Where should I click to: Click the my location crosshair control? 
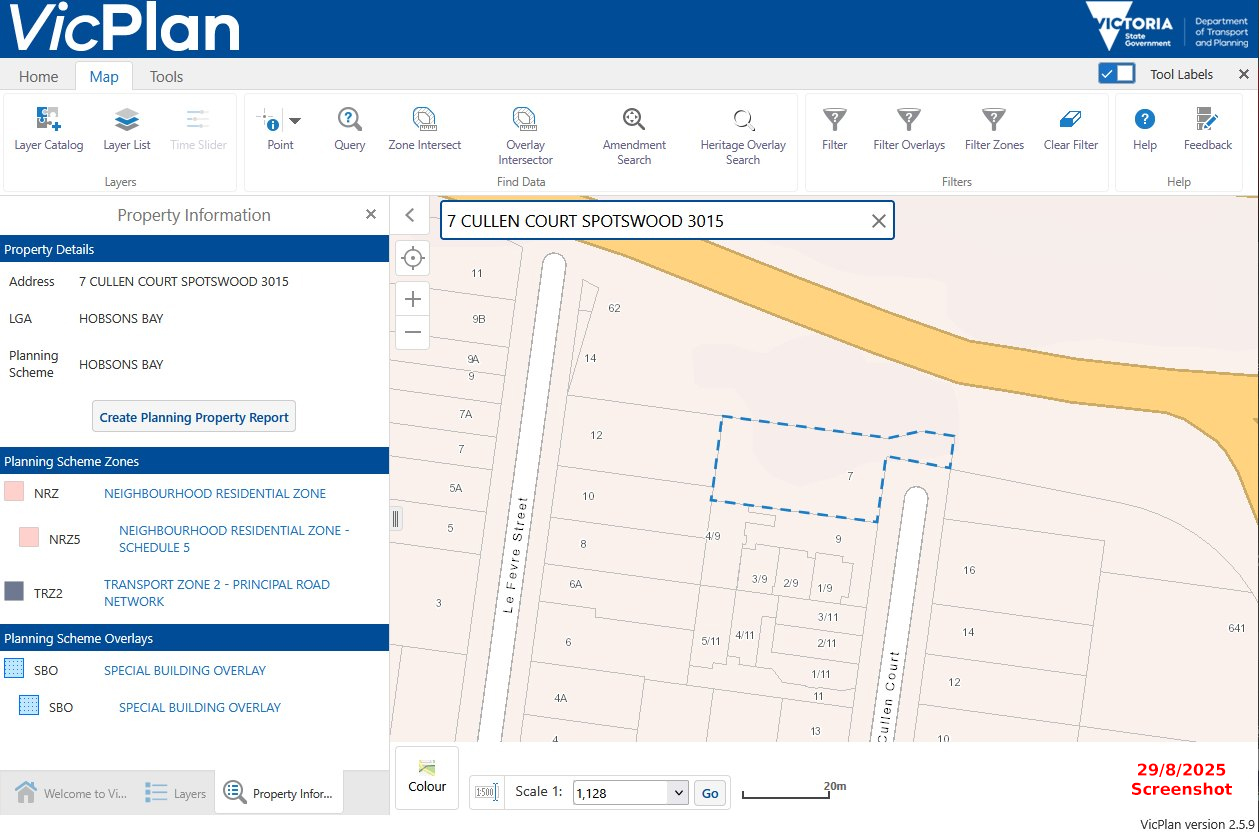point(412,258)
